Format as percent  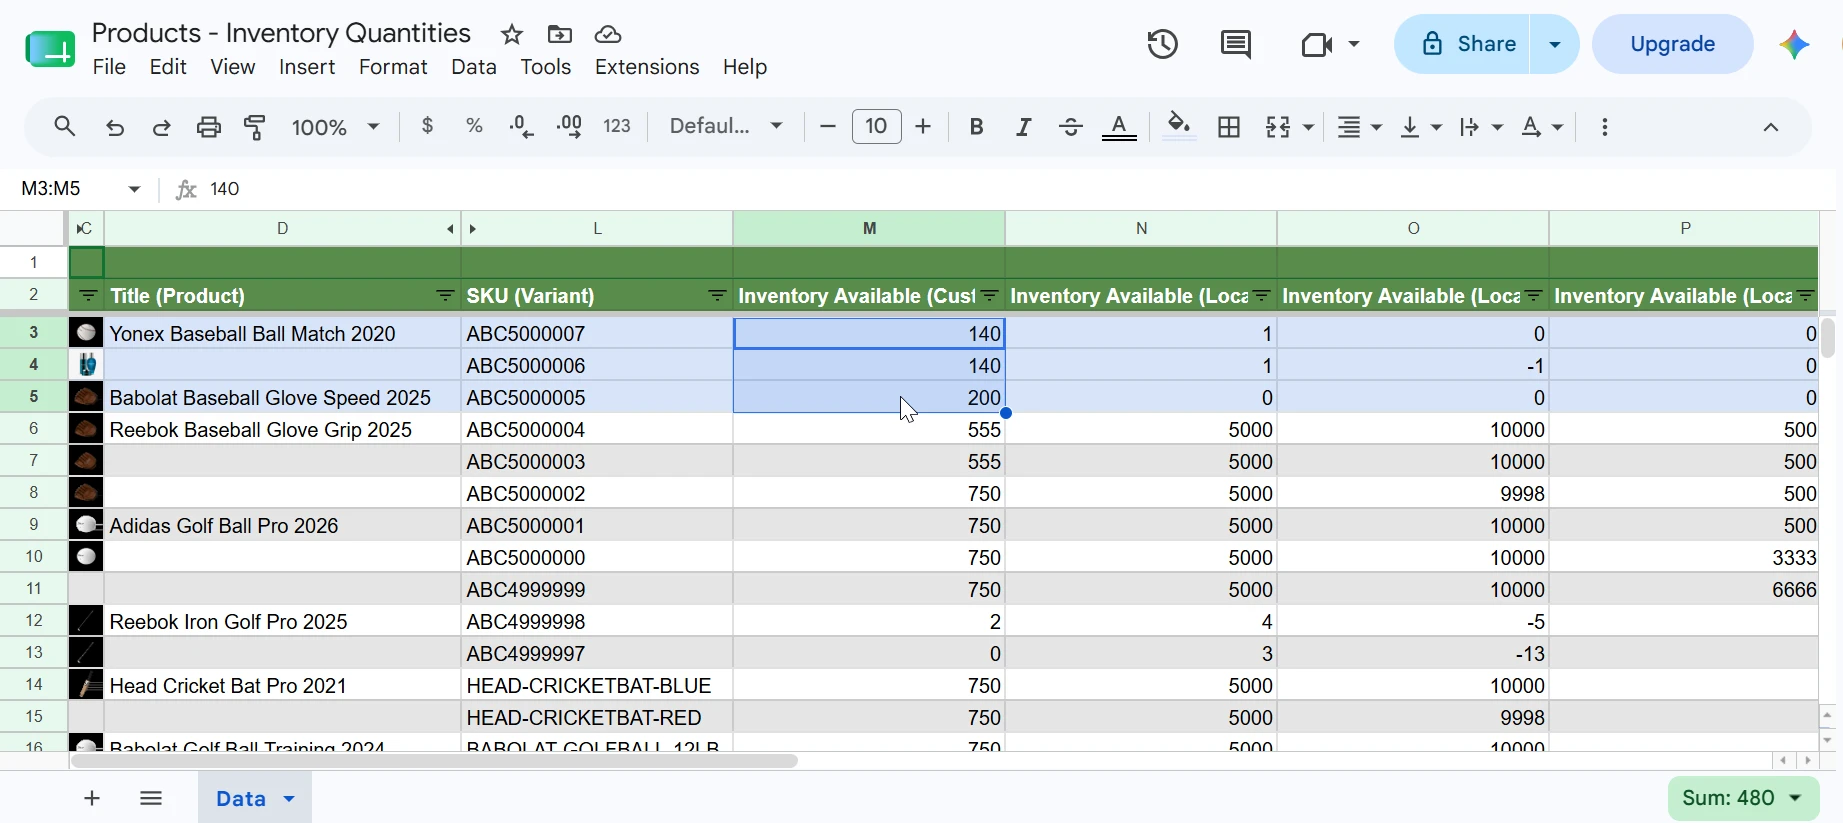pos(474,126)
